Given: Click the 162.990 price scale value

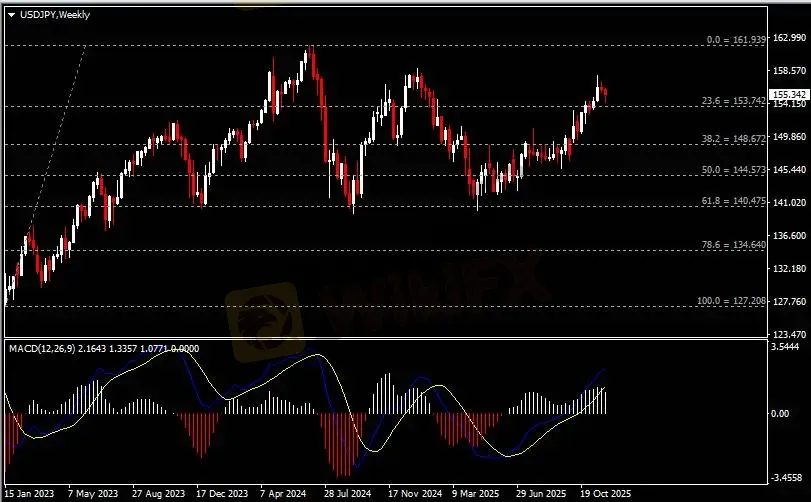Looking at the screenshot, I should [790, 37].
